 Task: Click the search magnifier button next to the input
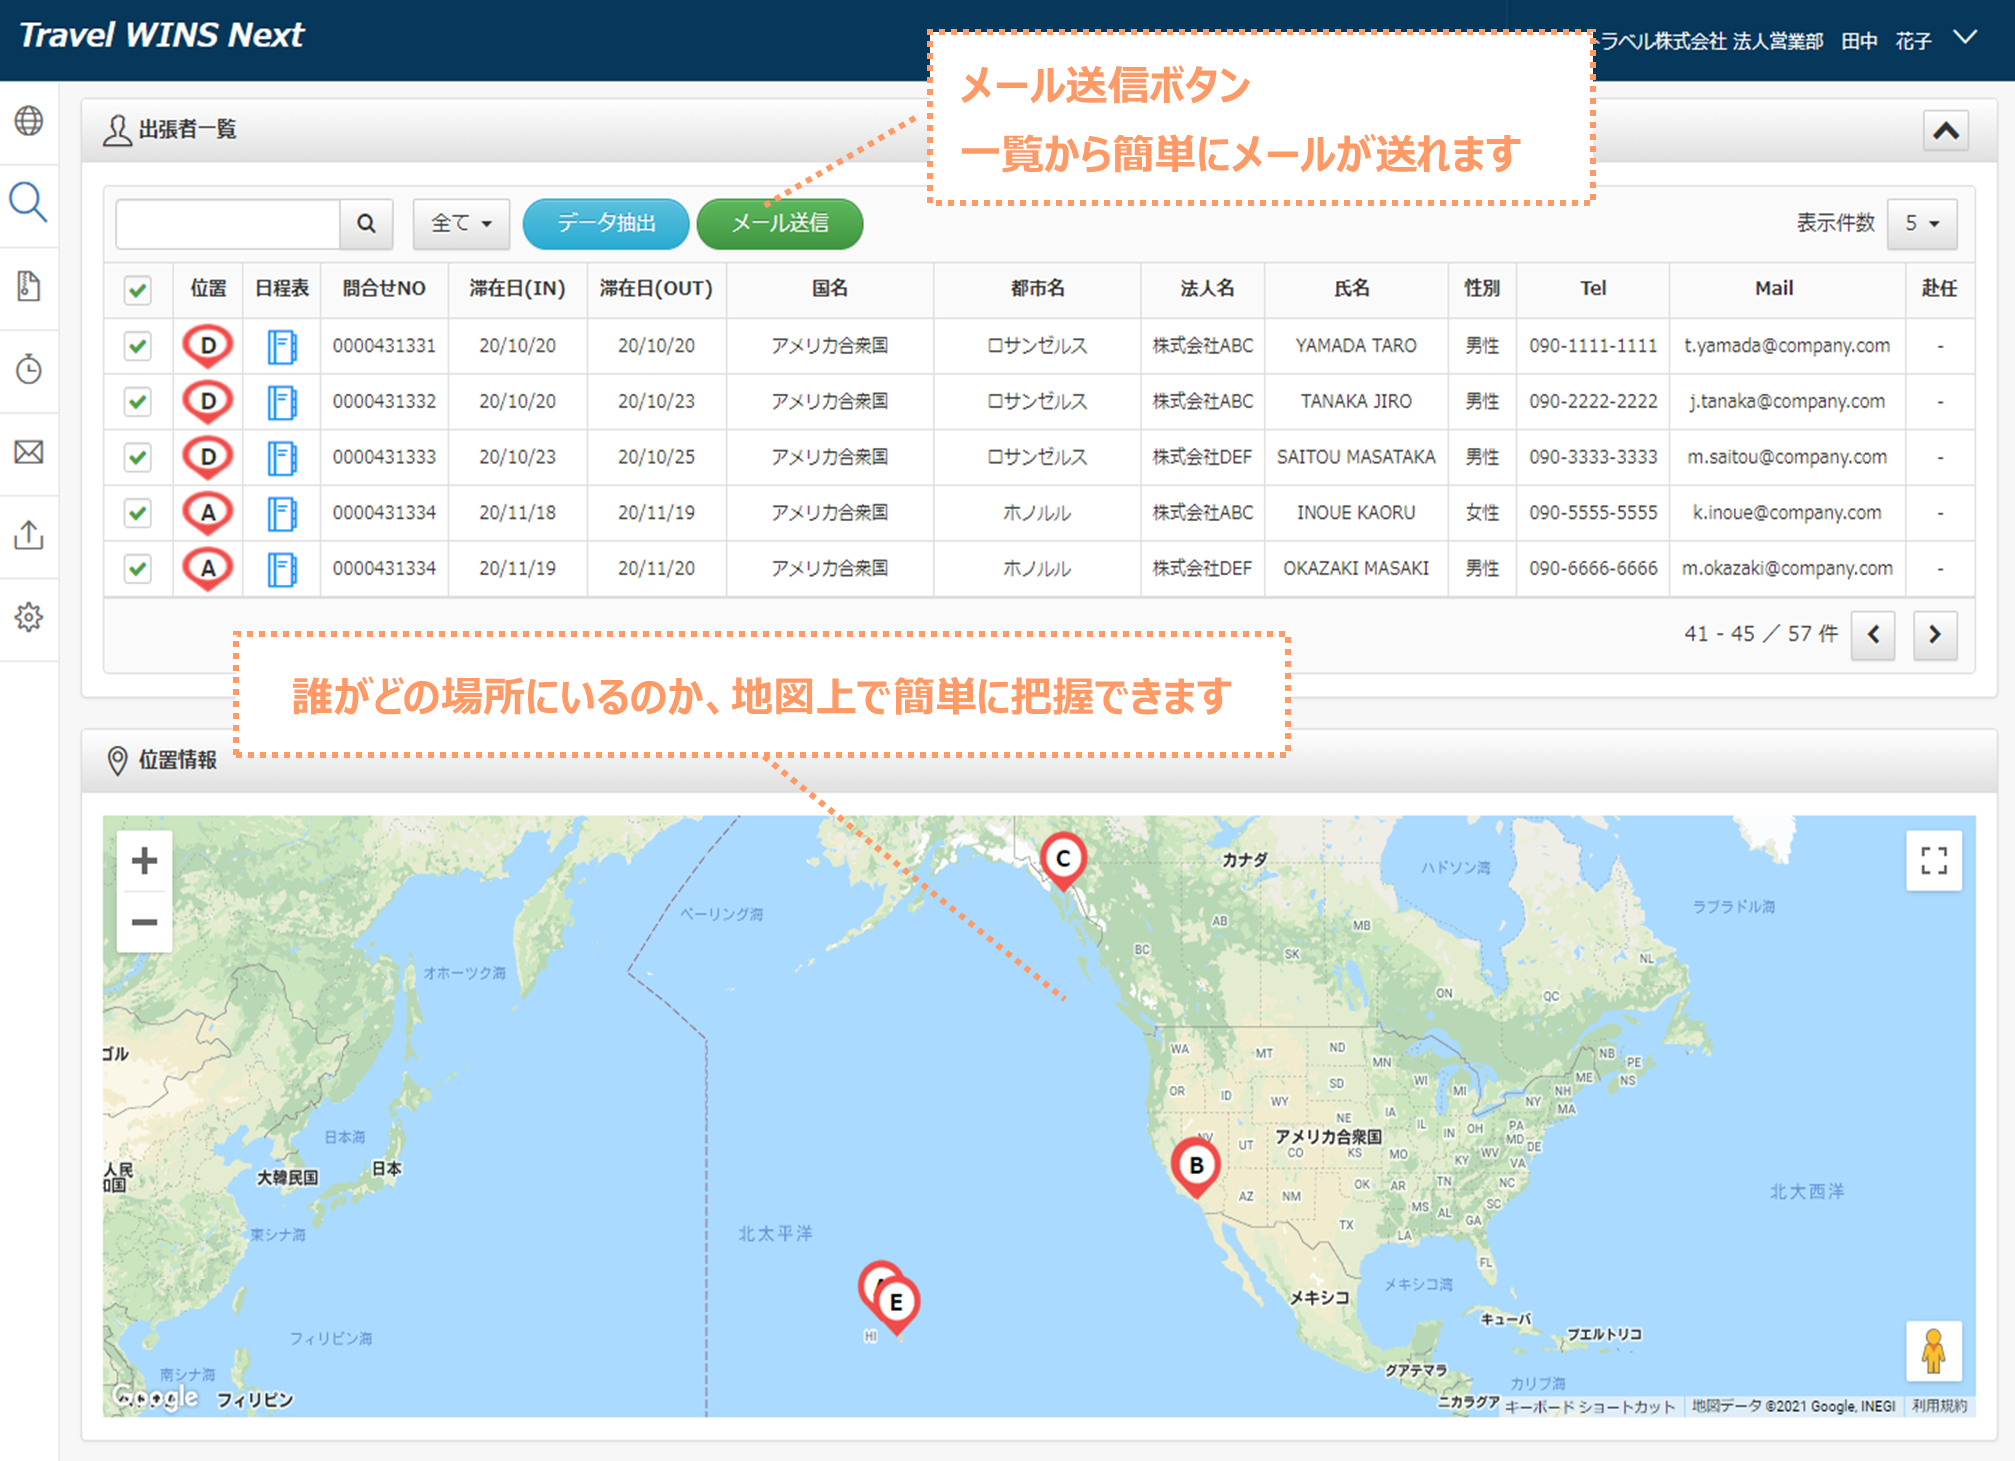[366, 223]
